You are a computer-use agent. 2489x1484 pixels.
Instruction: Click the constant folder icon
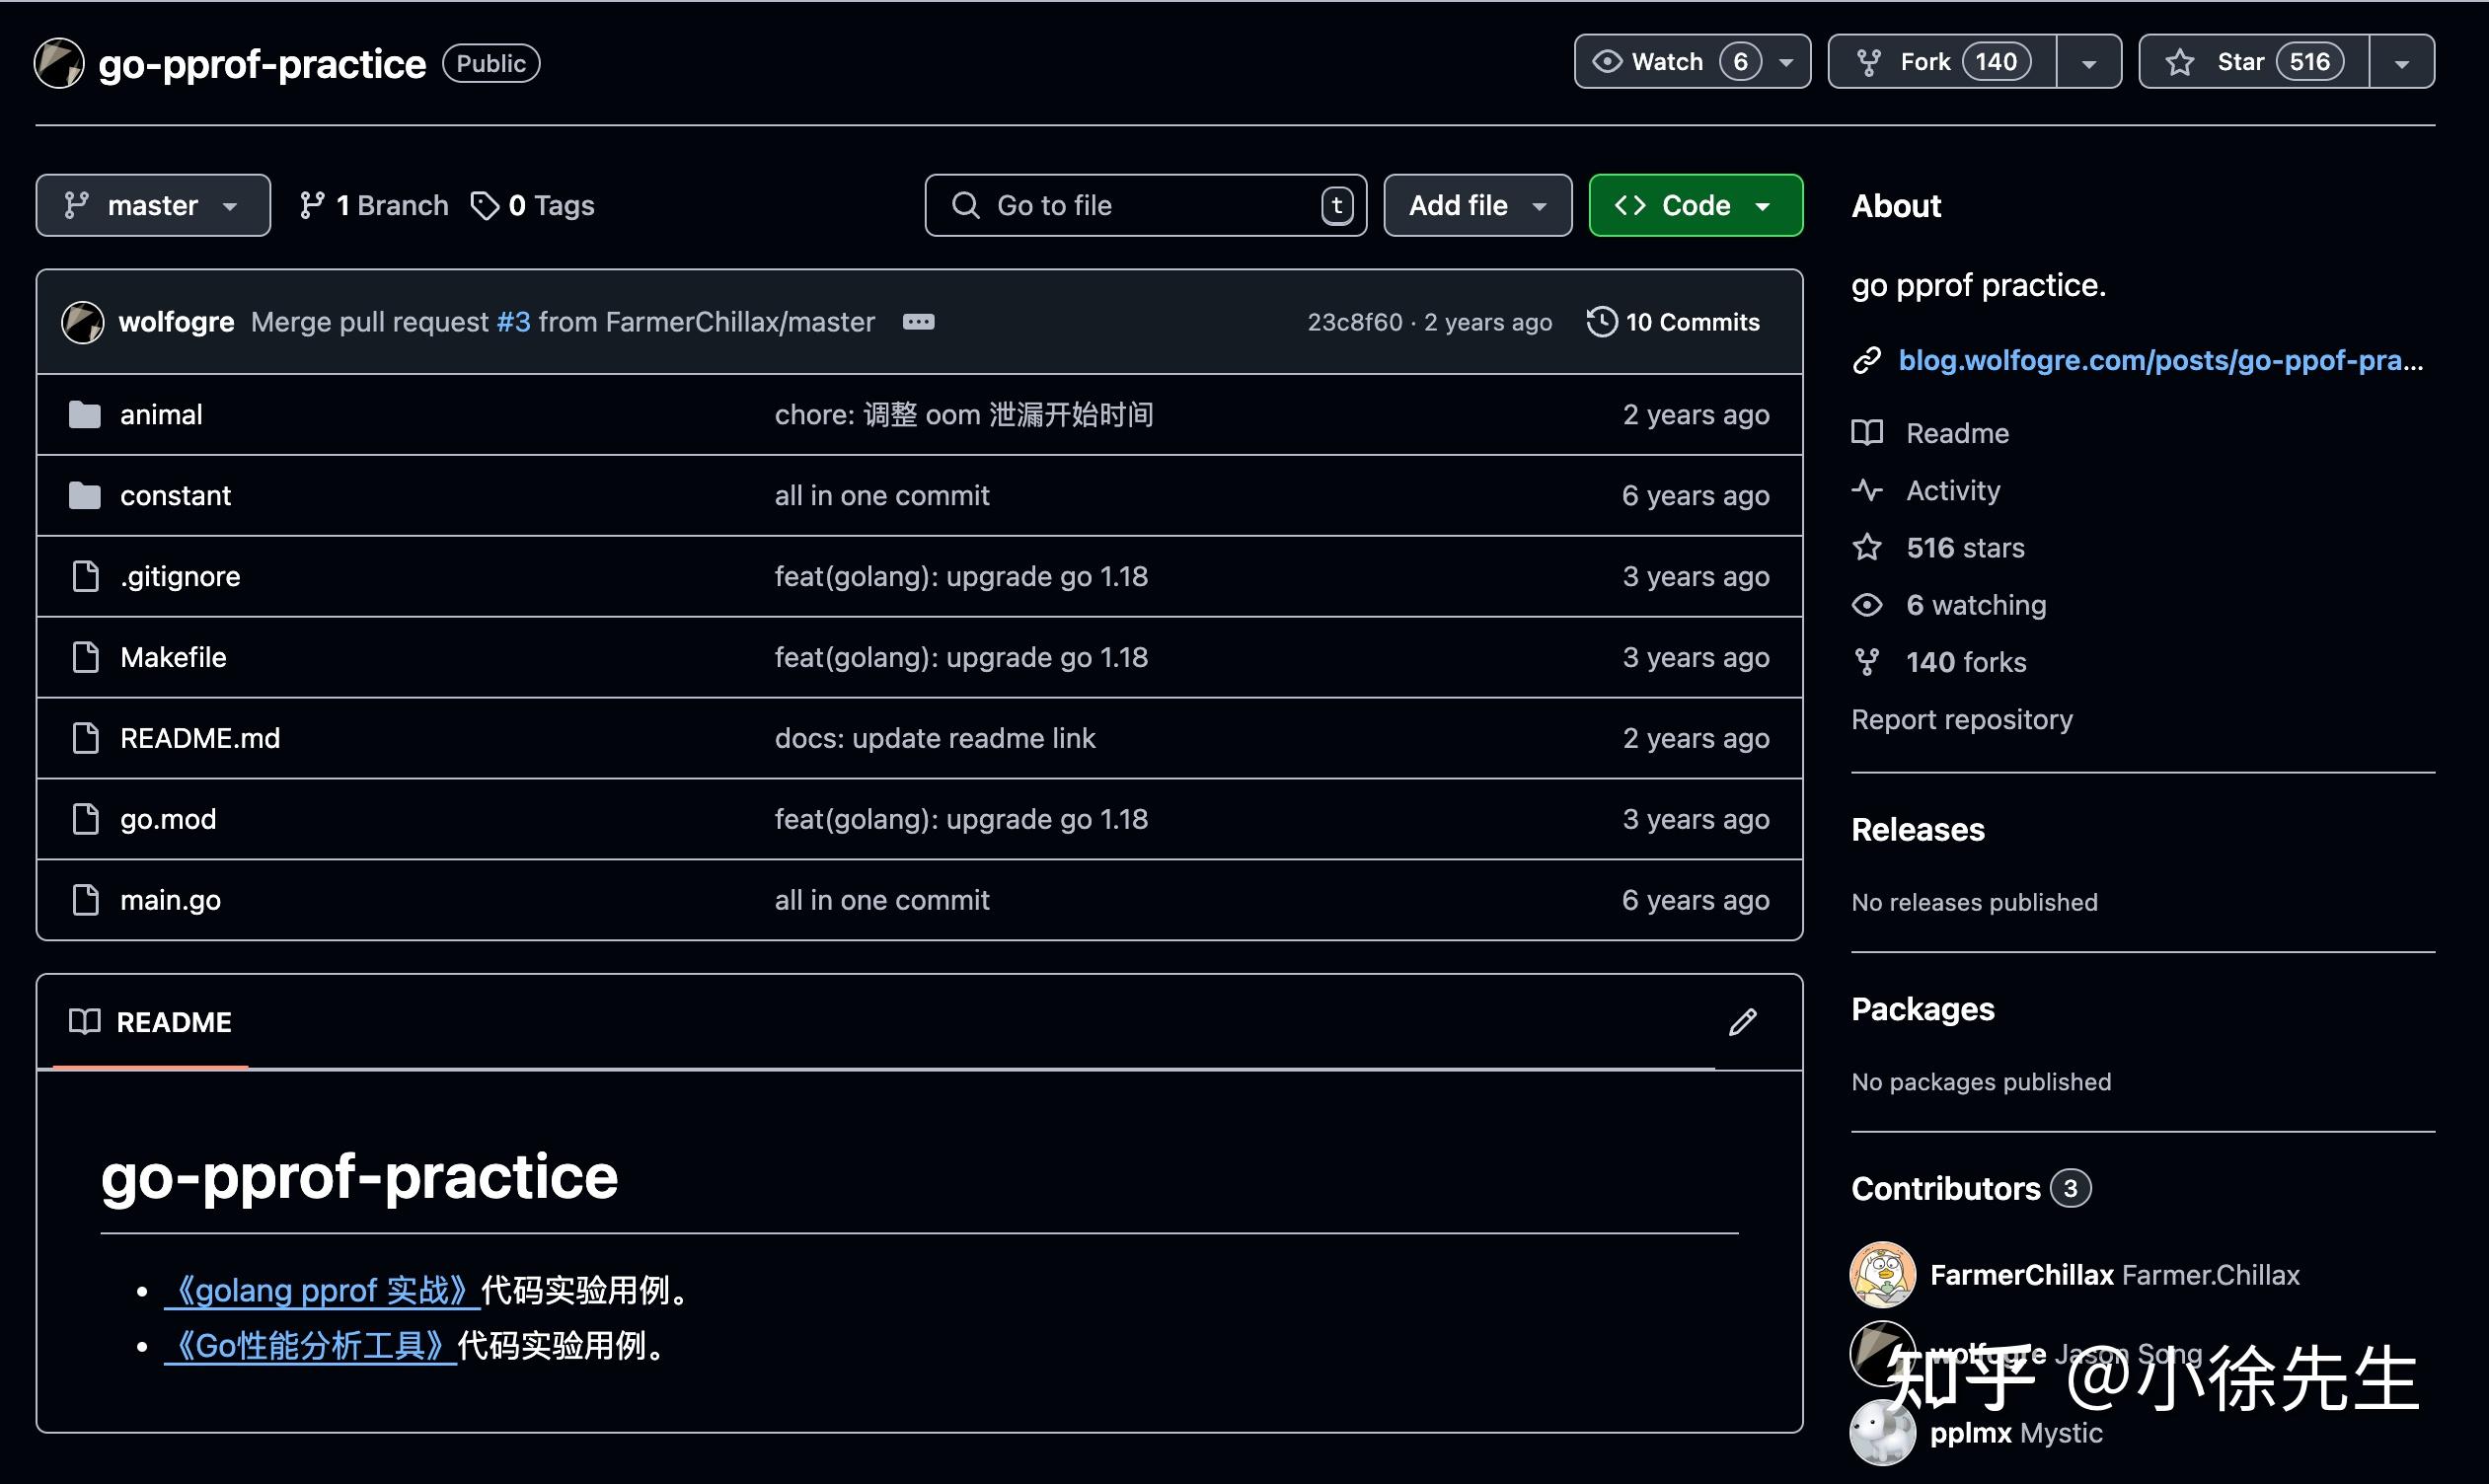85,495
